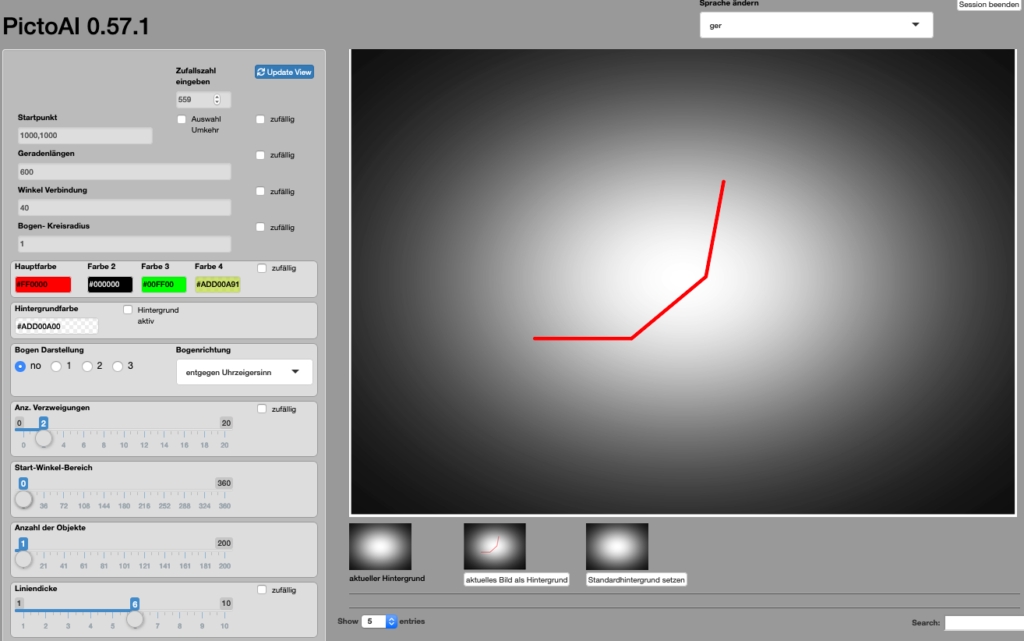Click the Hintergrundfarbe color field
The height and width of the screenshot is (641, 1024).
[57, 326]
